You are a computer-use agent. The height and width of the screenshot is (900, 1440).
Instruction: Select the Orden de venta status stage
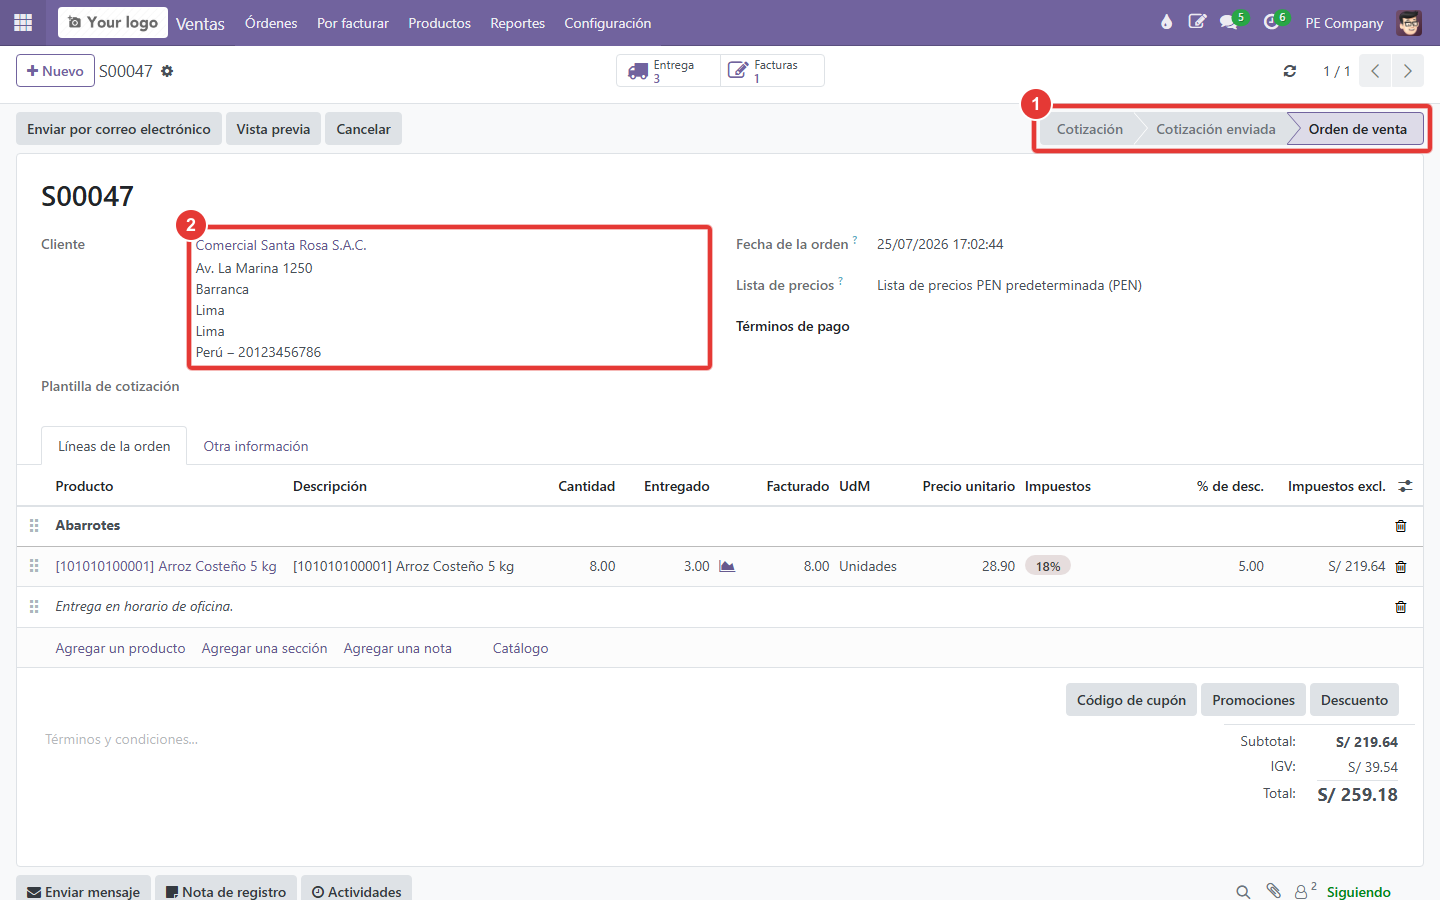(1357, 129)
